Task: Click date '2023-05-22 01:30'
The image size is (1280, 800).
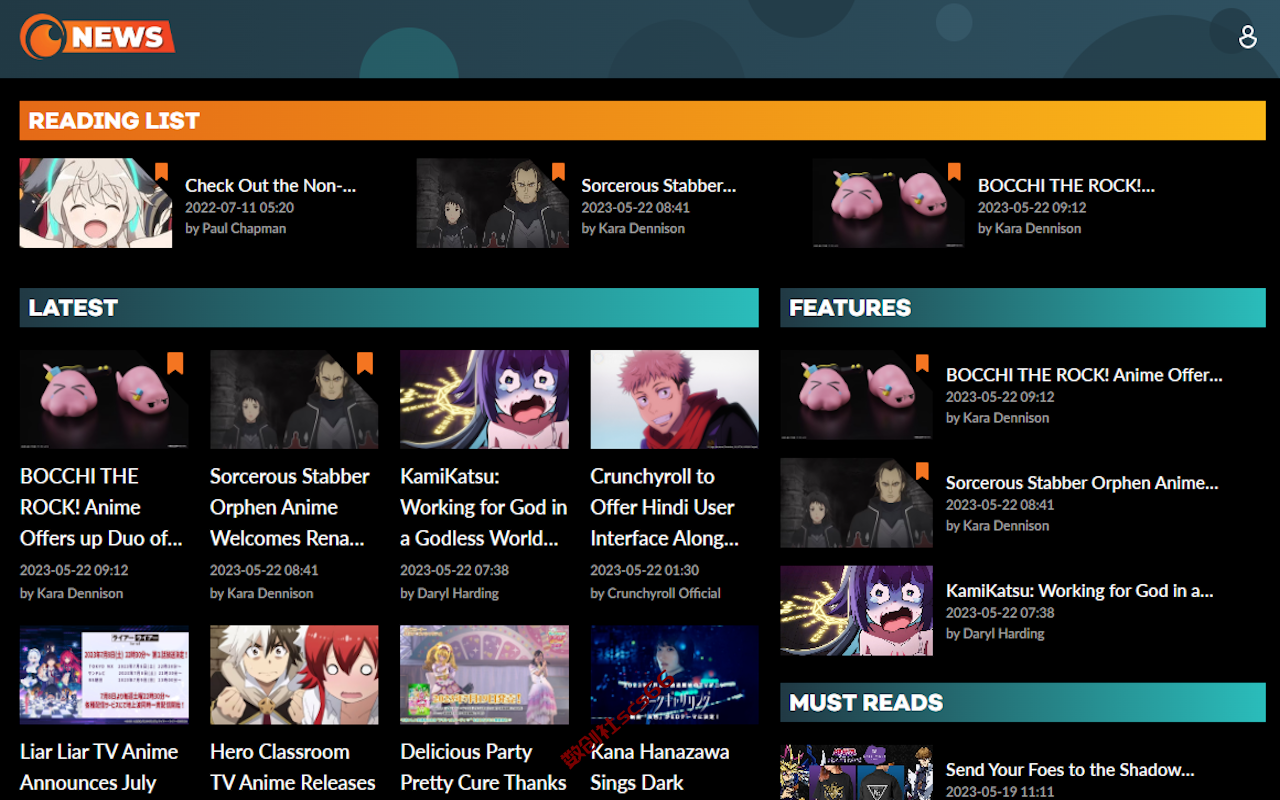Action: point(644,570)
